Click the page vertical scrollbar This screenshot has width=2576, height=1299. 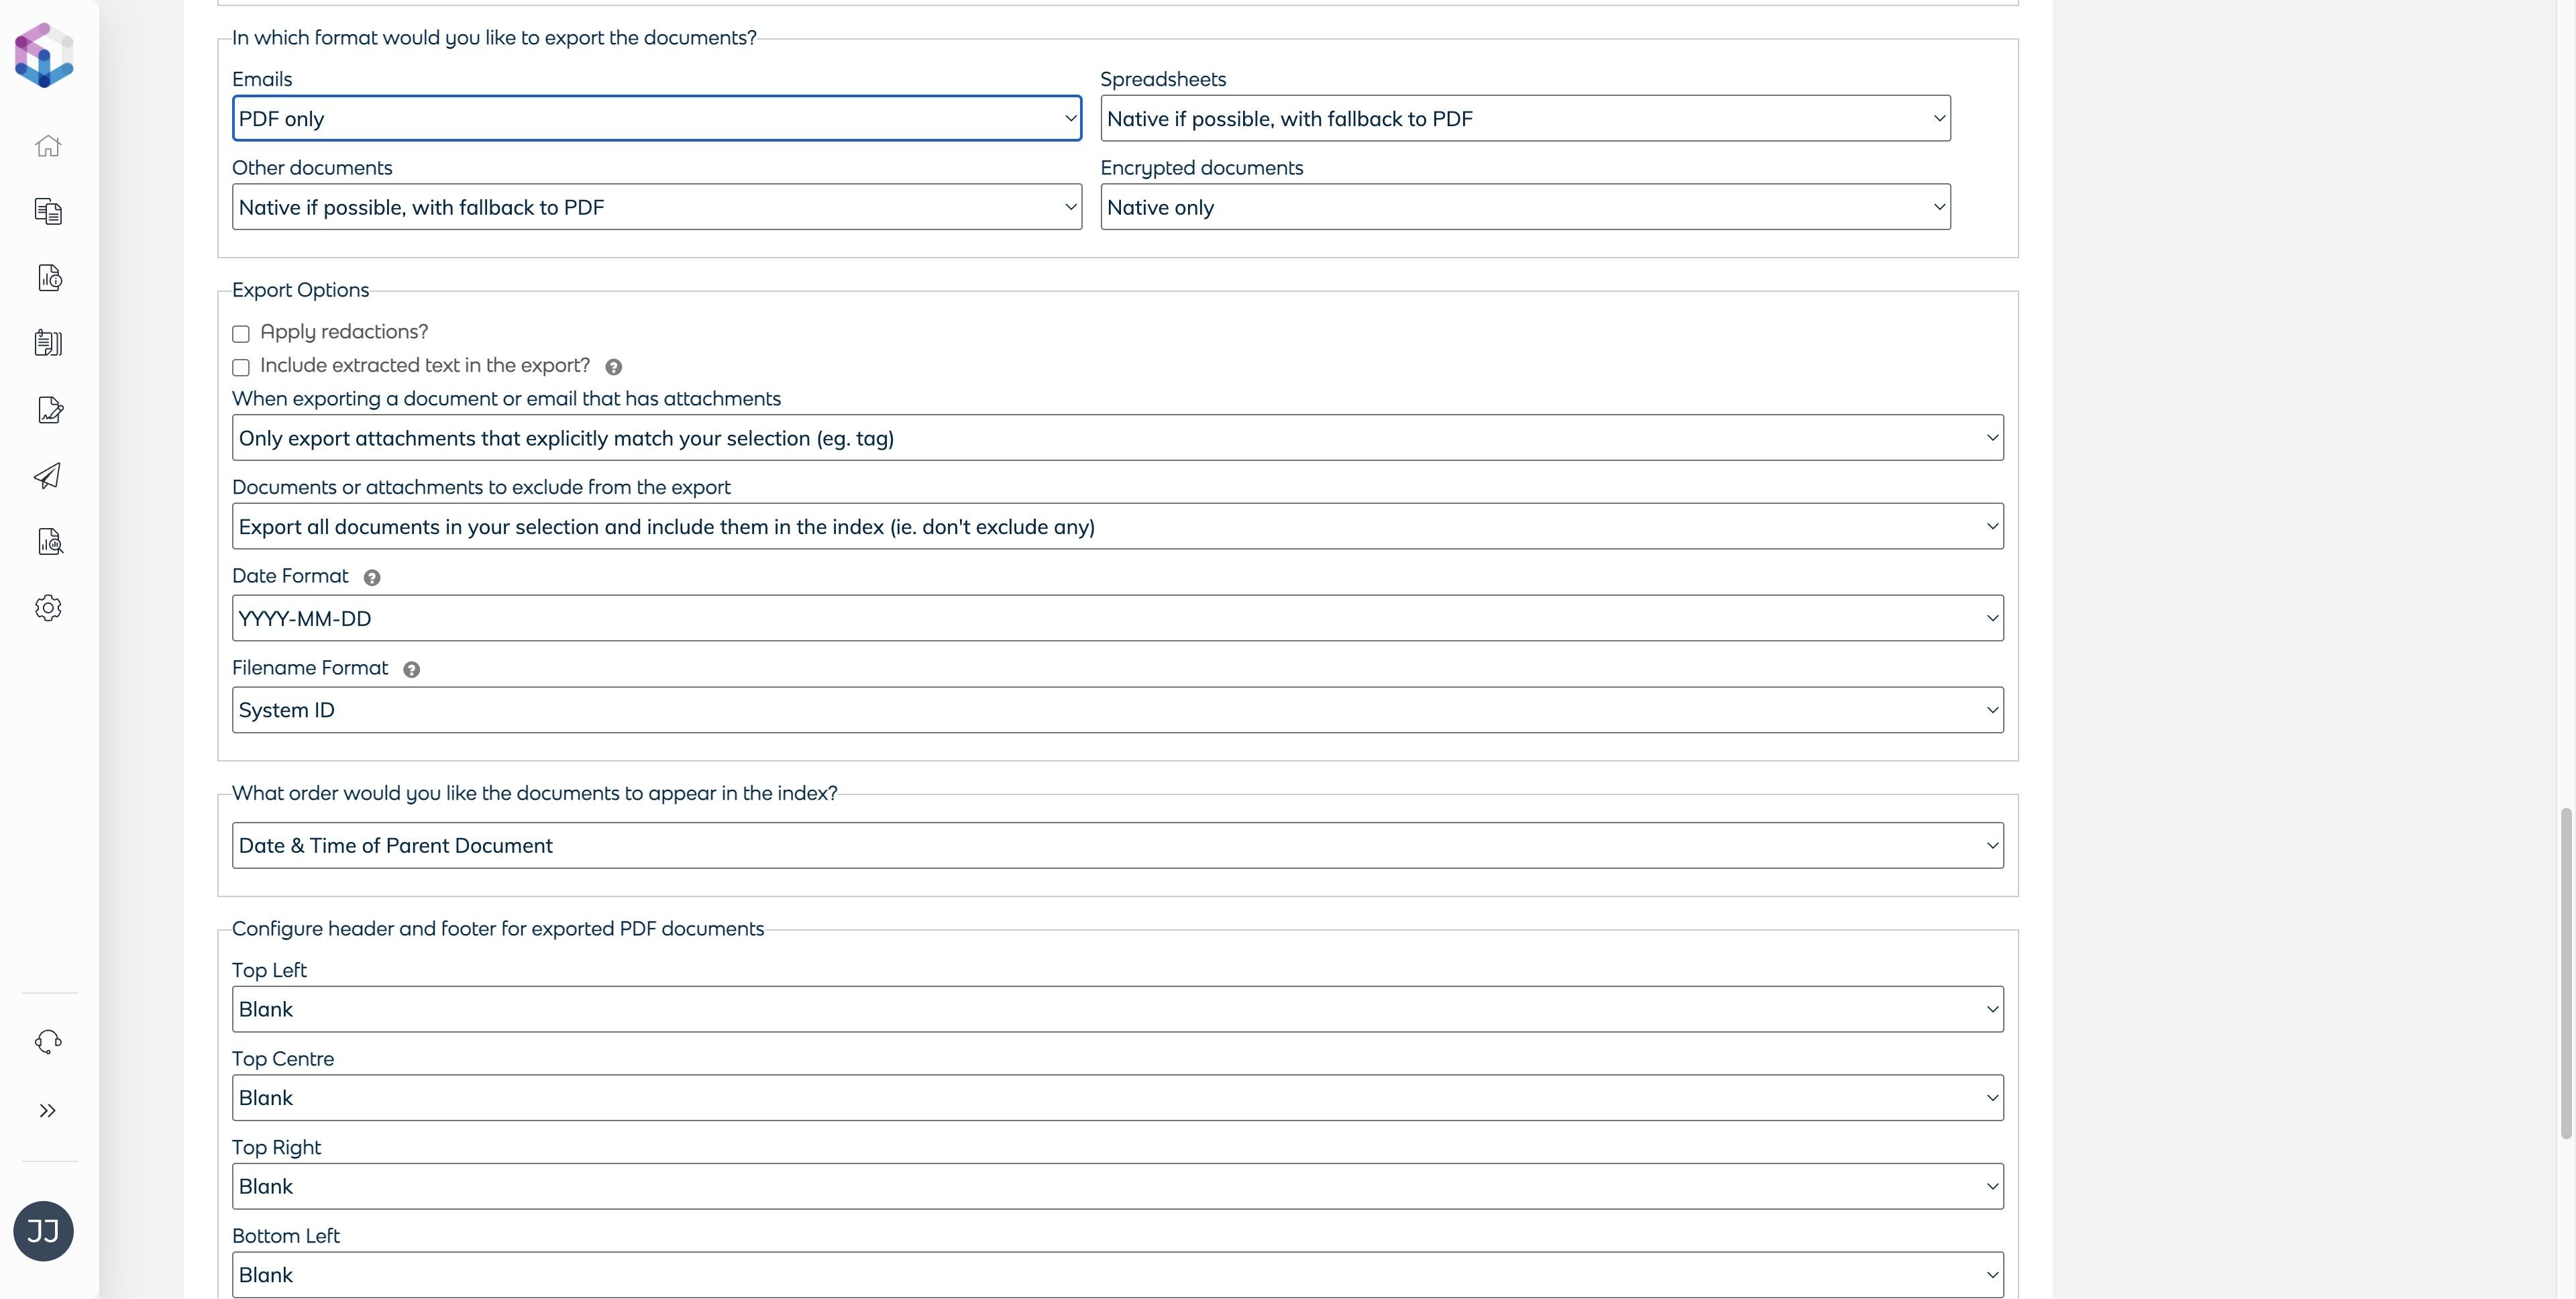tap(2566, 972)
